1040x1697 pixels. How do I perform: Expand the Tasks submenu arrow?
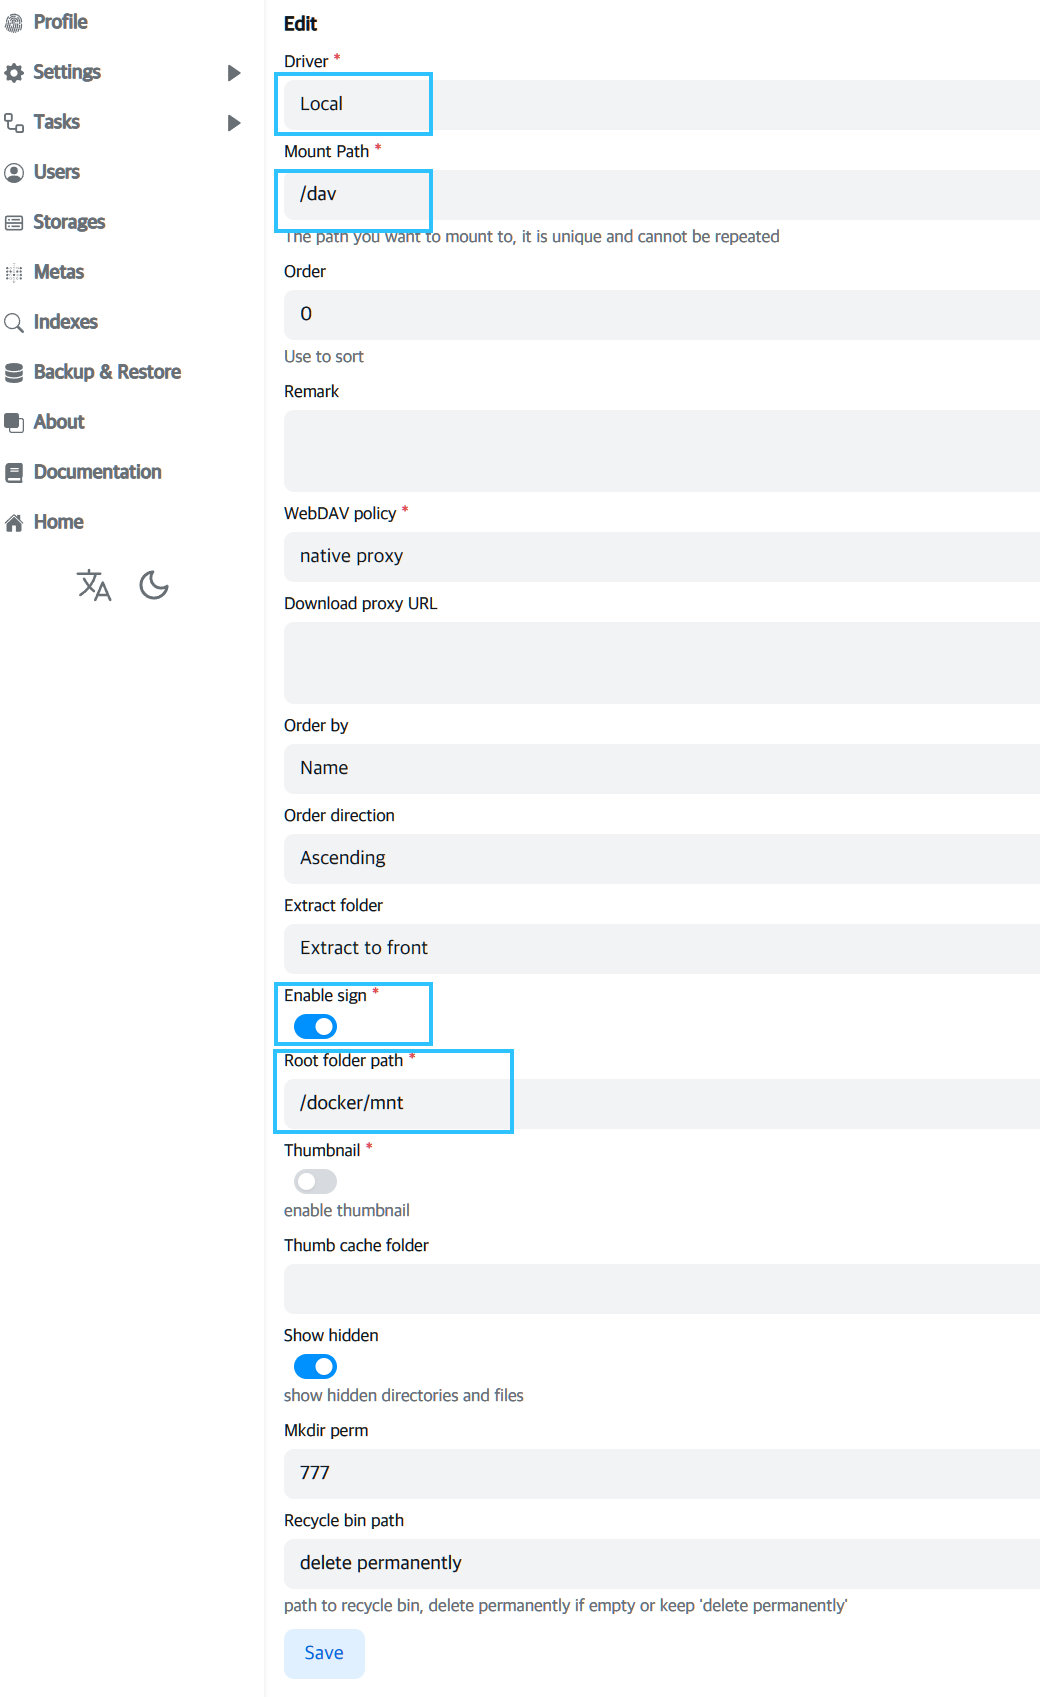(x=234, y=123)
